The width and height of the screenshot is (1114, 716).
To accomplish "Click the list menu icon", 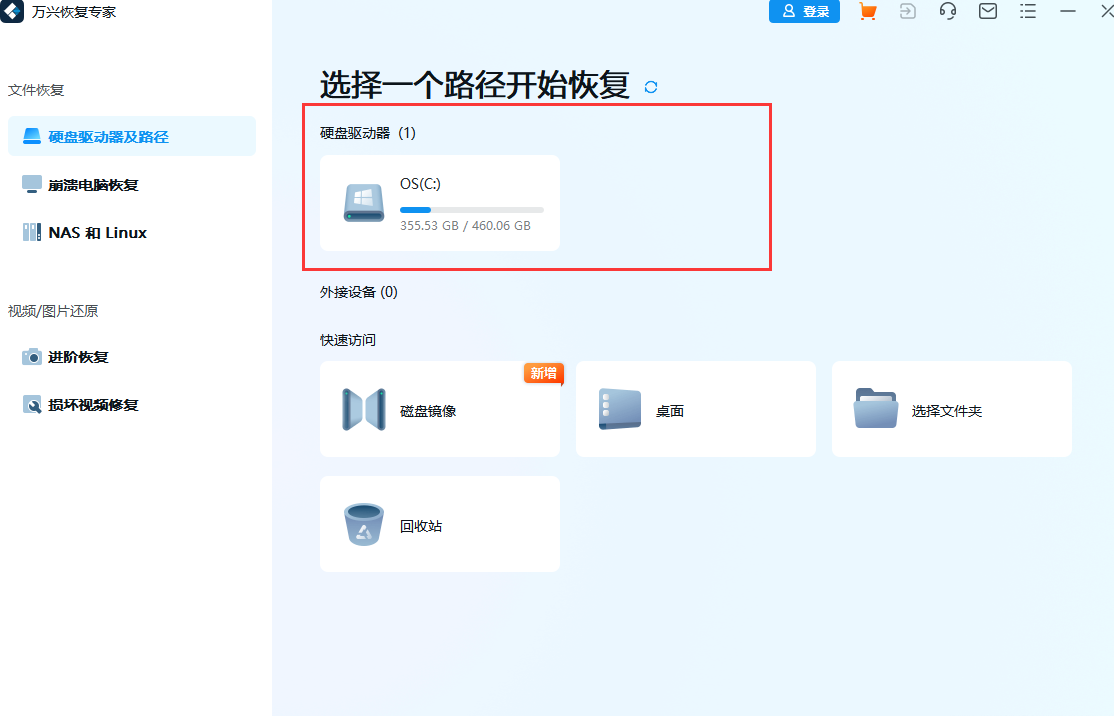I will (1028, 12).
